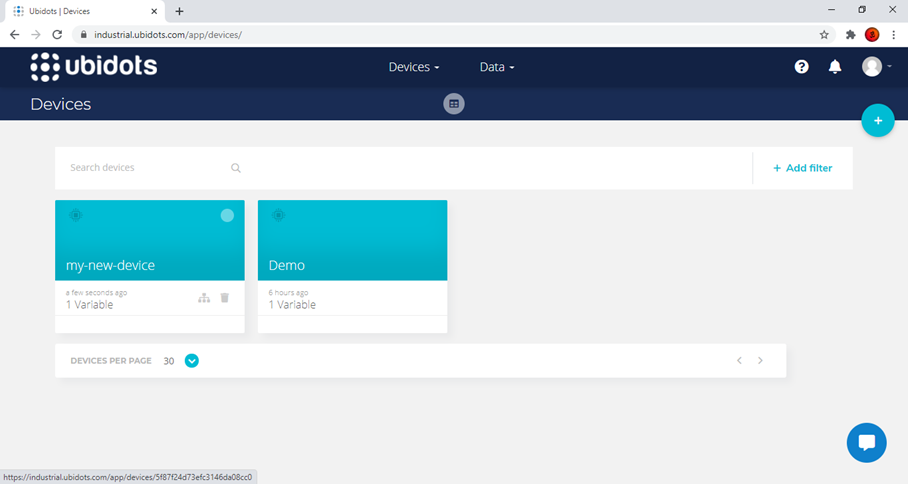
Task: Click '1 Variable' under Demo
Action: (x=292, y=305)
